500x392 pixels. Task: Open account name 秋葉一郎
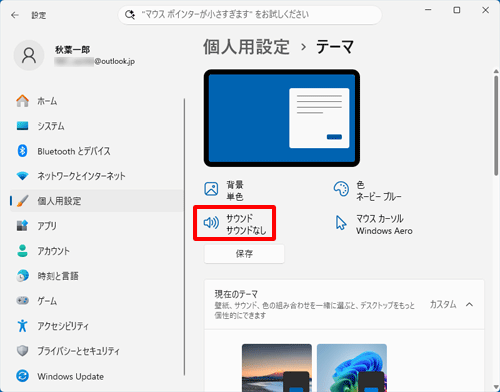tap(72, 50)
